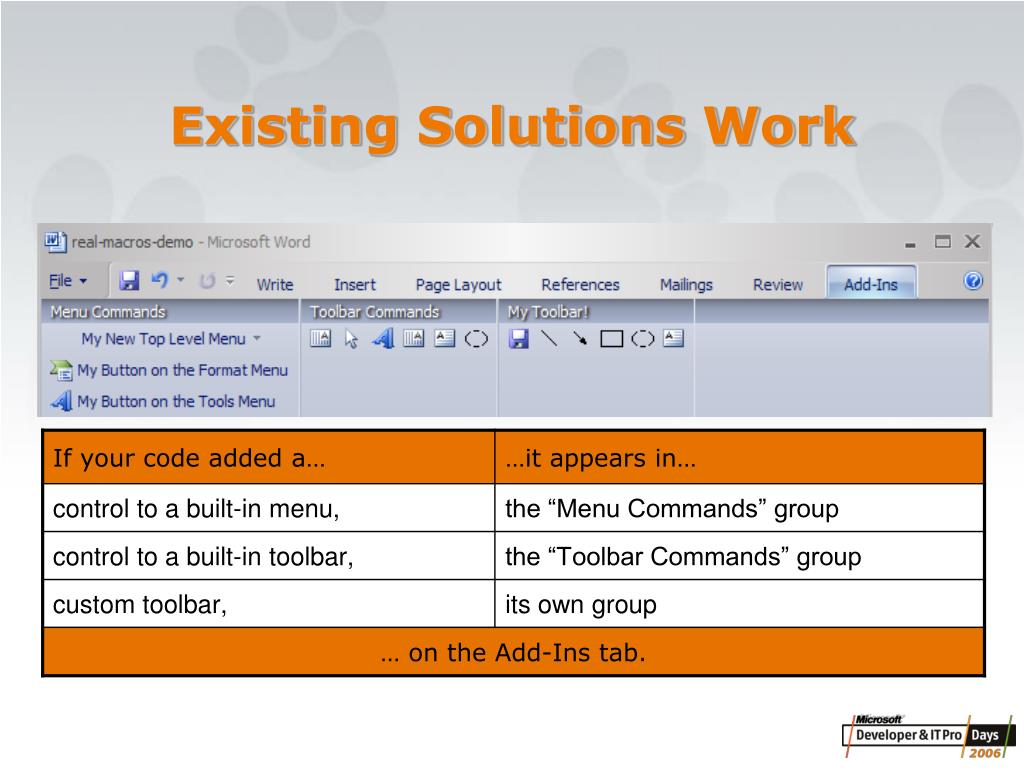Go to the References tab
The height and width of the screenshot is (768, 1024).
point(580,285)
